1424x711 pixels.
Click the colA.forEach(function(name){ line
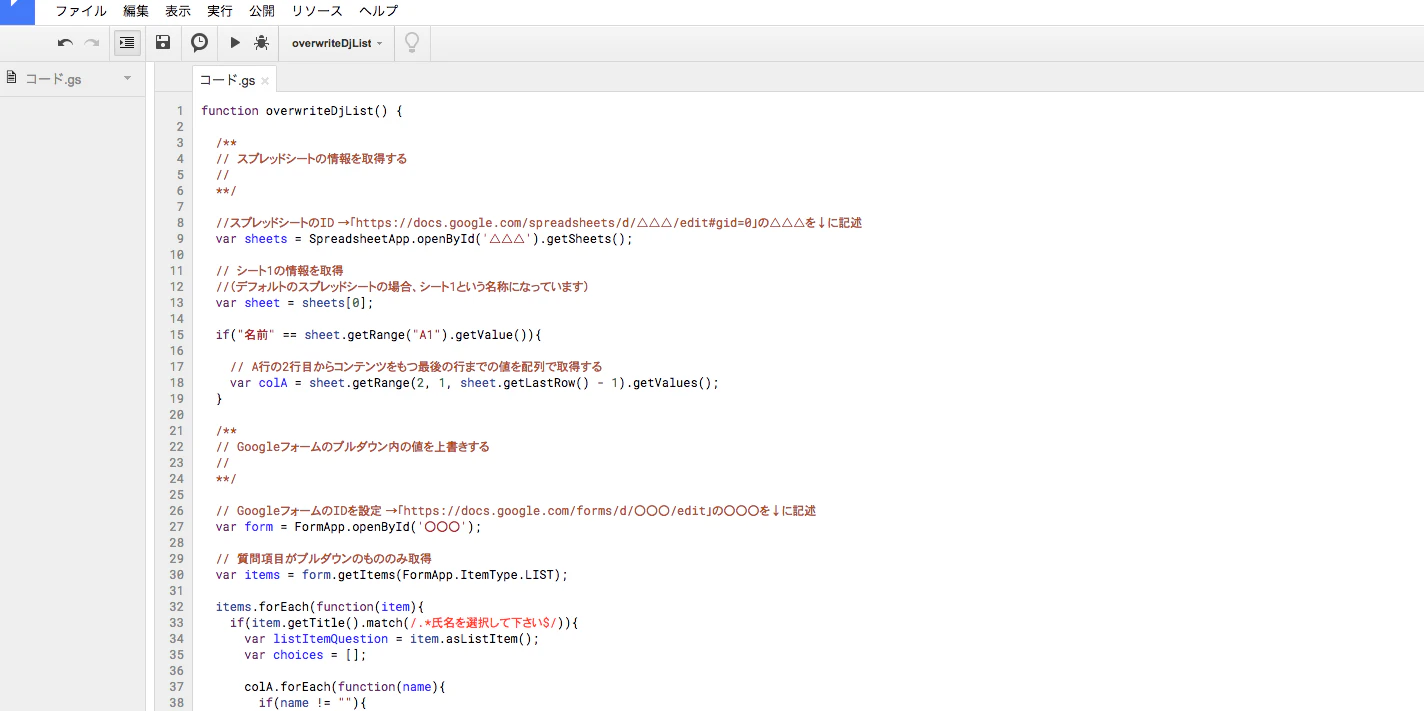(x=344, y=687)
